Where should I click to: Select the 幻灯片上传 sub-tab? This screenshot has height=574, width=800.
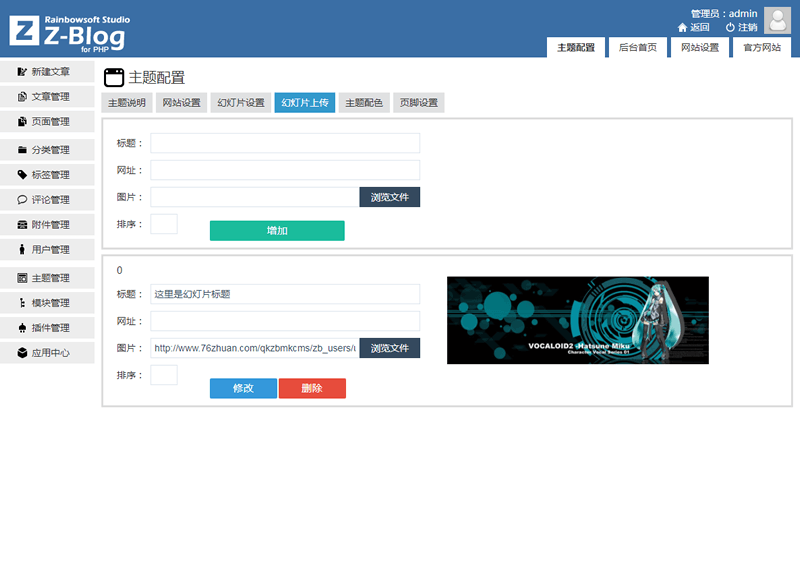pos(305,103)
